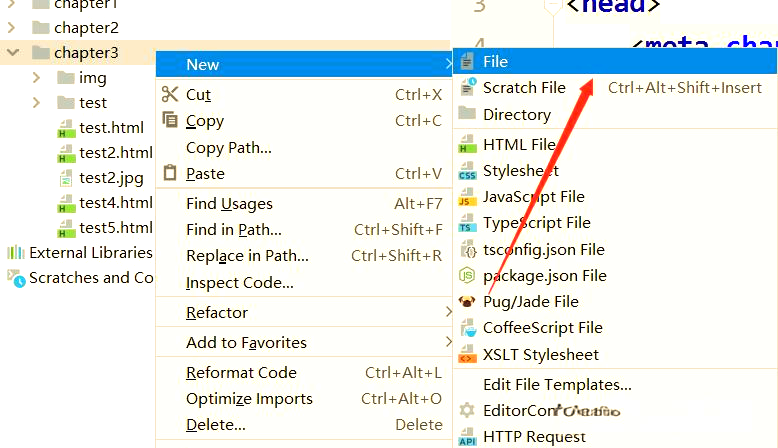The width and height of the screenshot is (778, 448).
Task: Select Edit File Templates... entry
Action: coord(615,384)
